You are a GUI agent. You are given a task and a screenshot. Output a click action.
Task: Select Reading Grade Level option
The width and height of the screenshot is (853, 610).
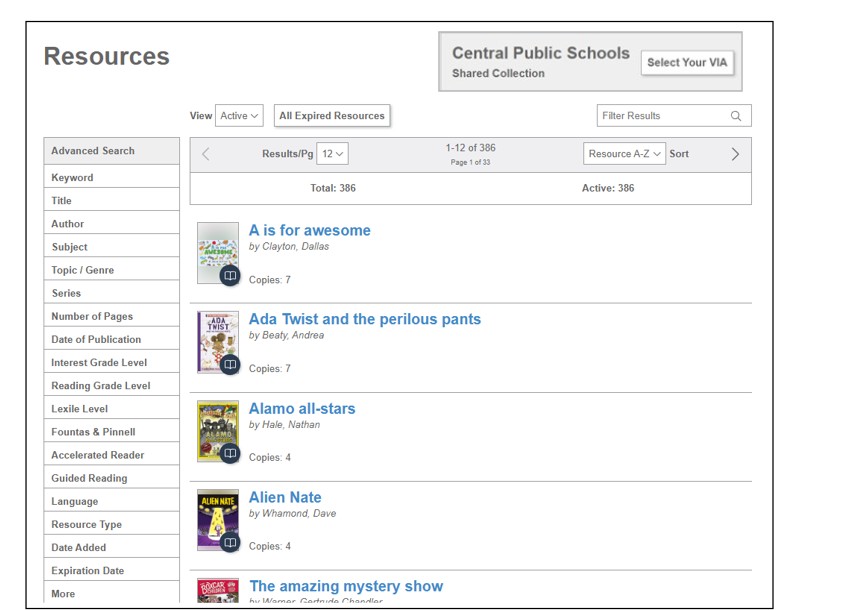coord(112,385)
